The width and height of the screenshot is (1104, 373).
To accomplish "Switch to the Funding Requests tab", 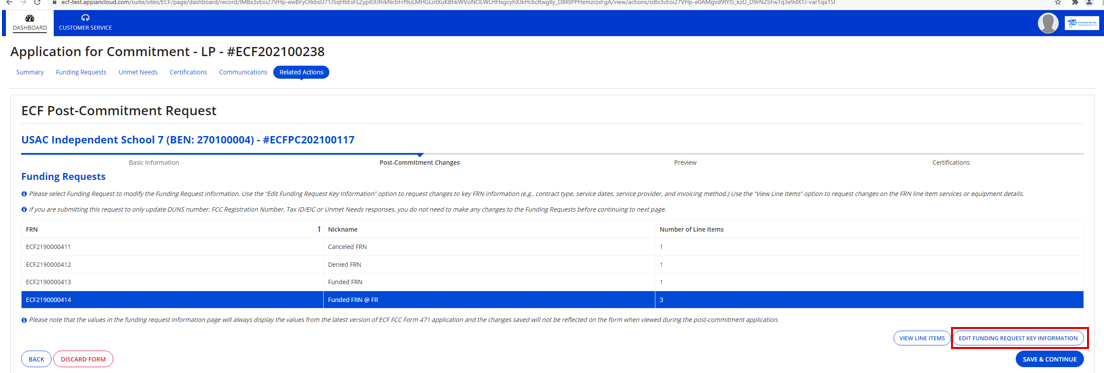I will coord(81,72).
